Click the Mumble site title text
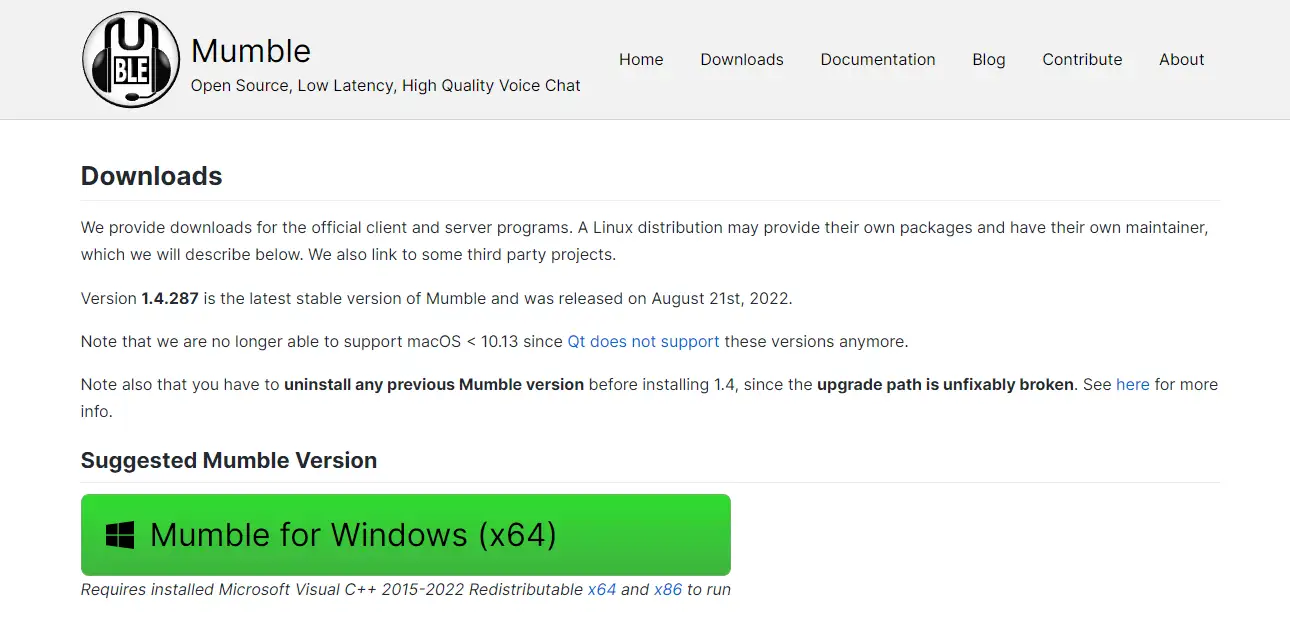Viewport: 1290px width, 619px height. click(x=251, y=51)
